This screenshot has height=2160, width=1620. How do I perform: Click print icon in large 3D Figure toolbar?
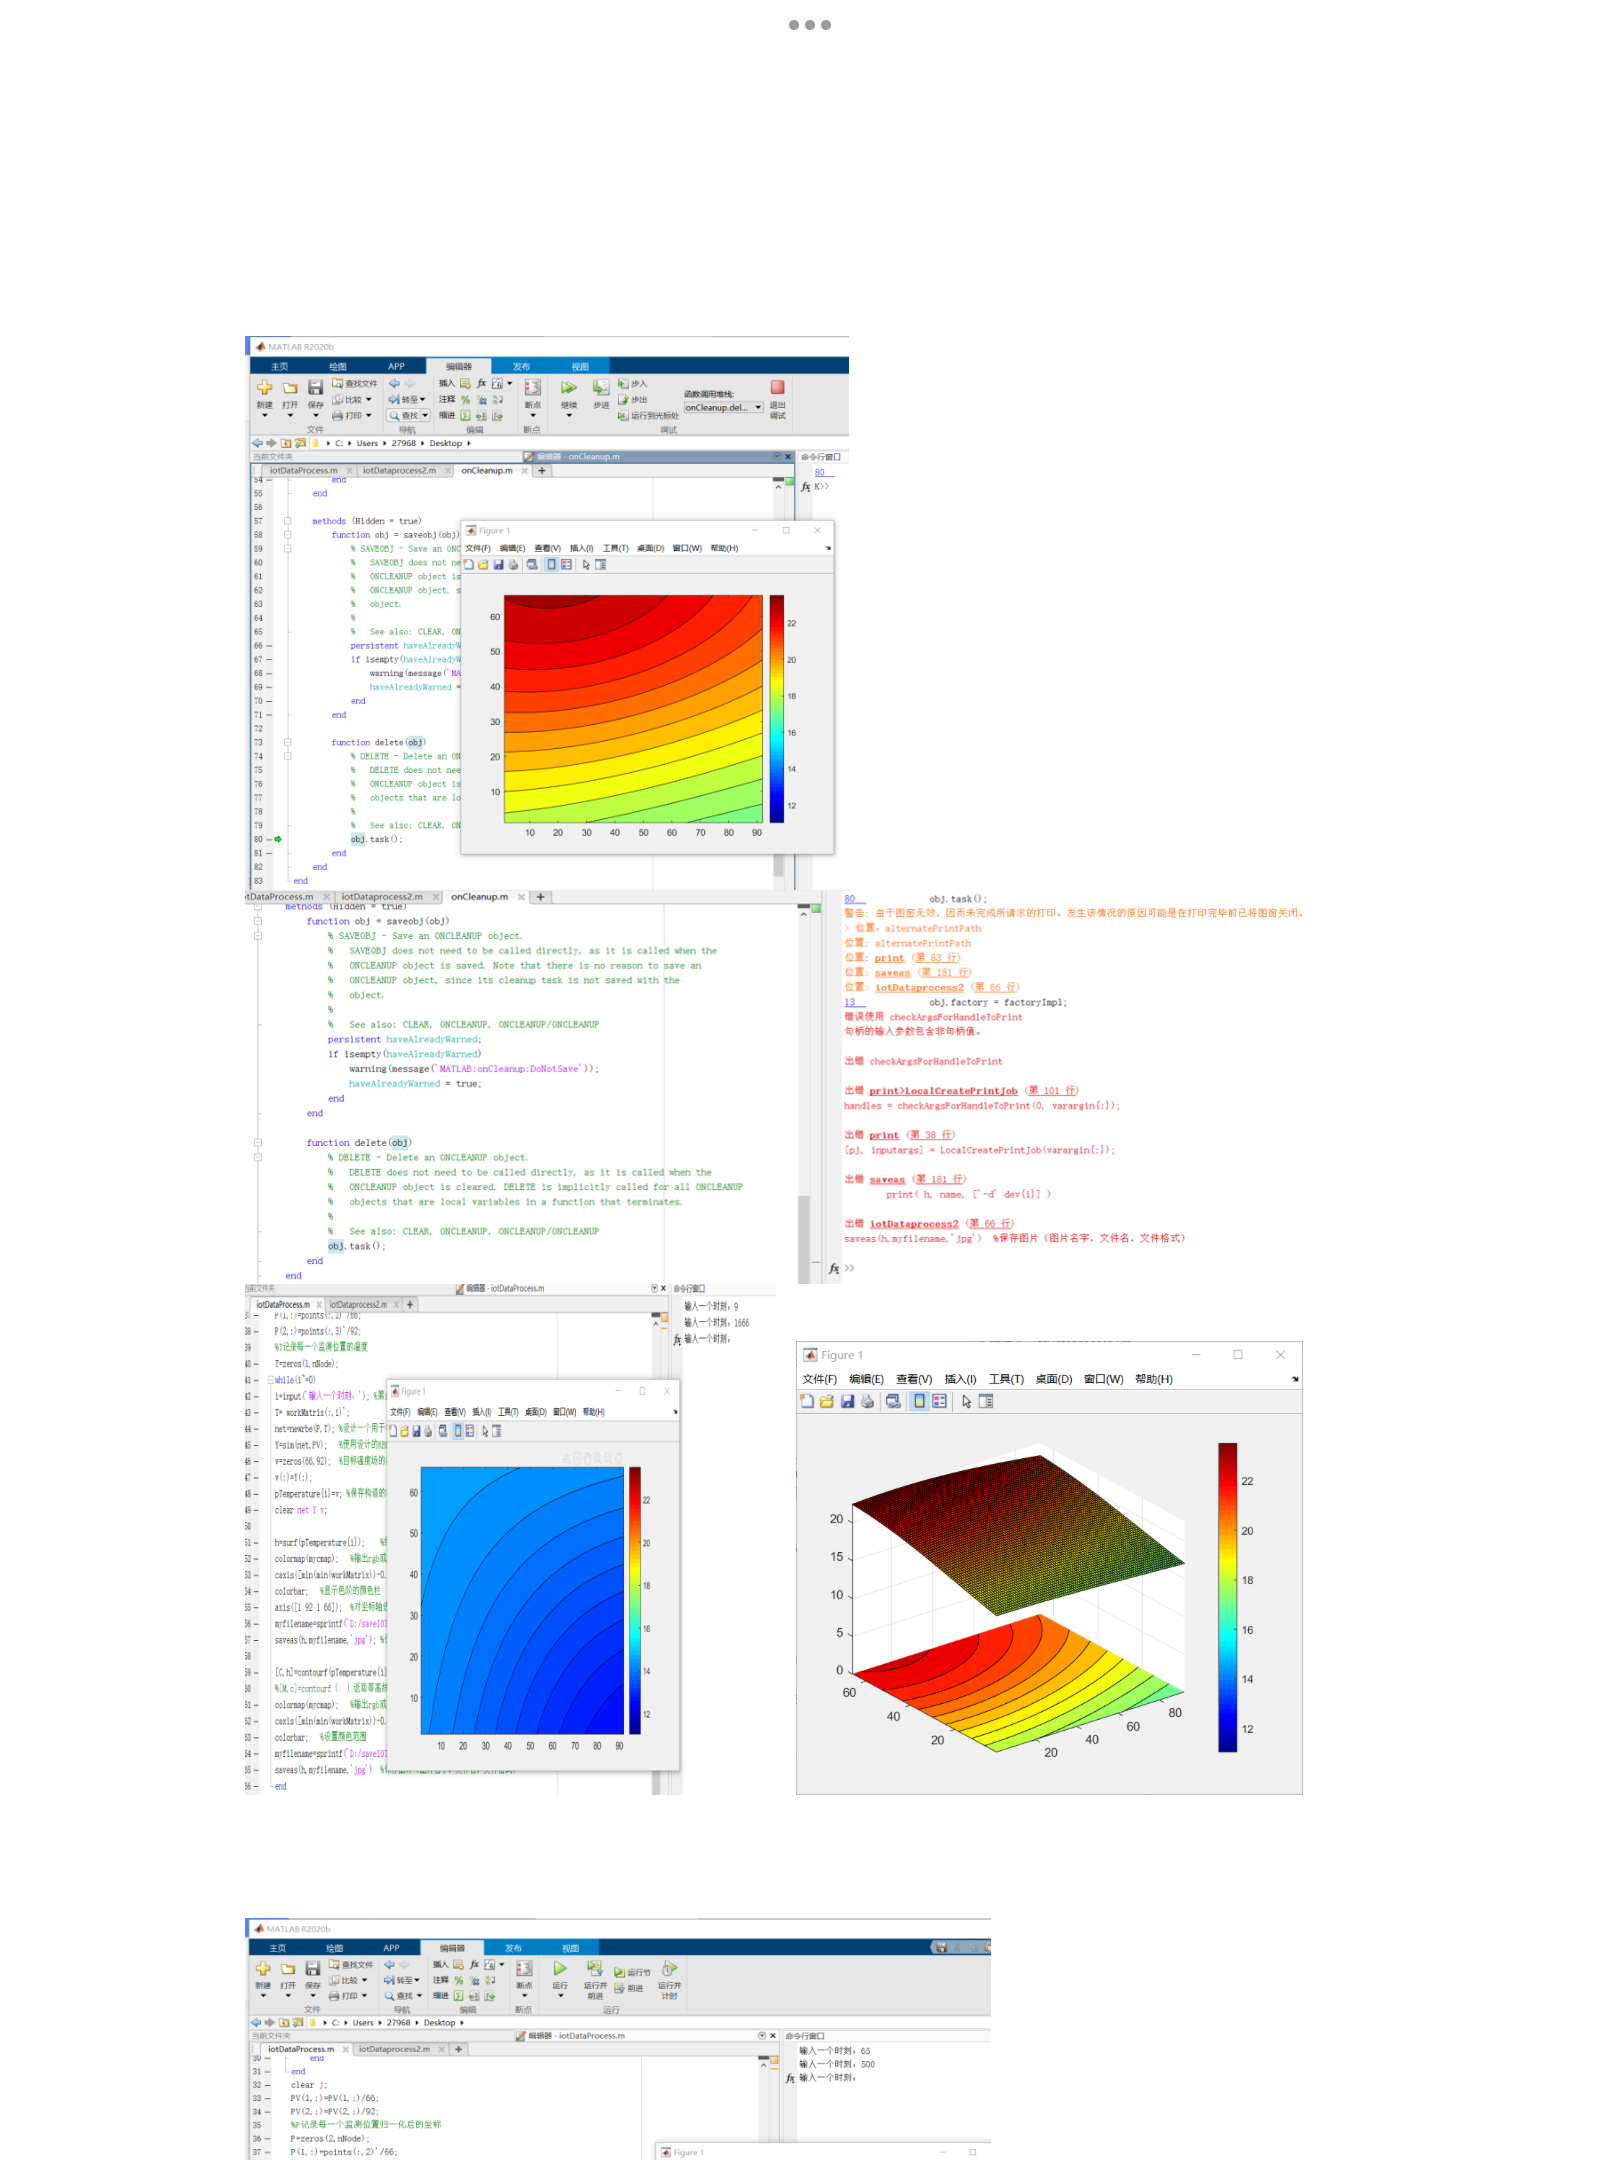[x=867, y=1401]
